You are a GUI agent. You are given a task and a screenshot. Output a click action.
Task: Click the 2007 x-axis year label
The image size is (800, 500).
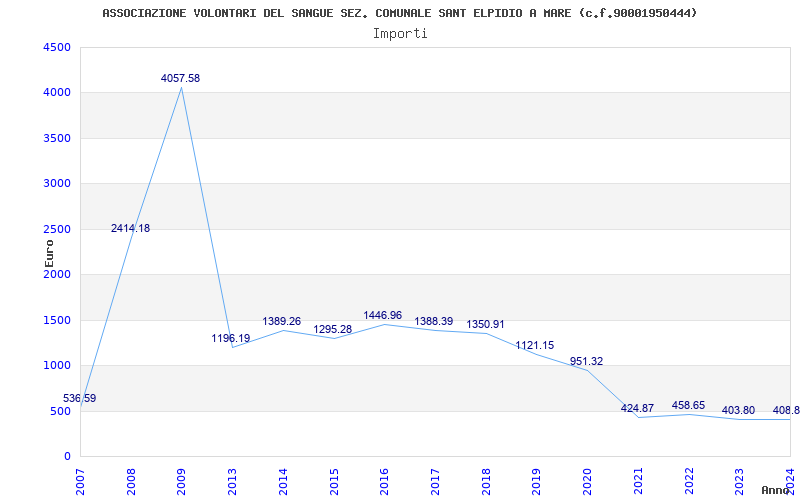click(80, 482)
